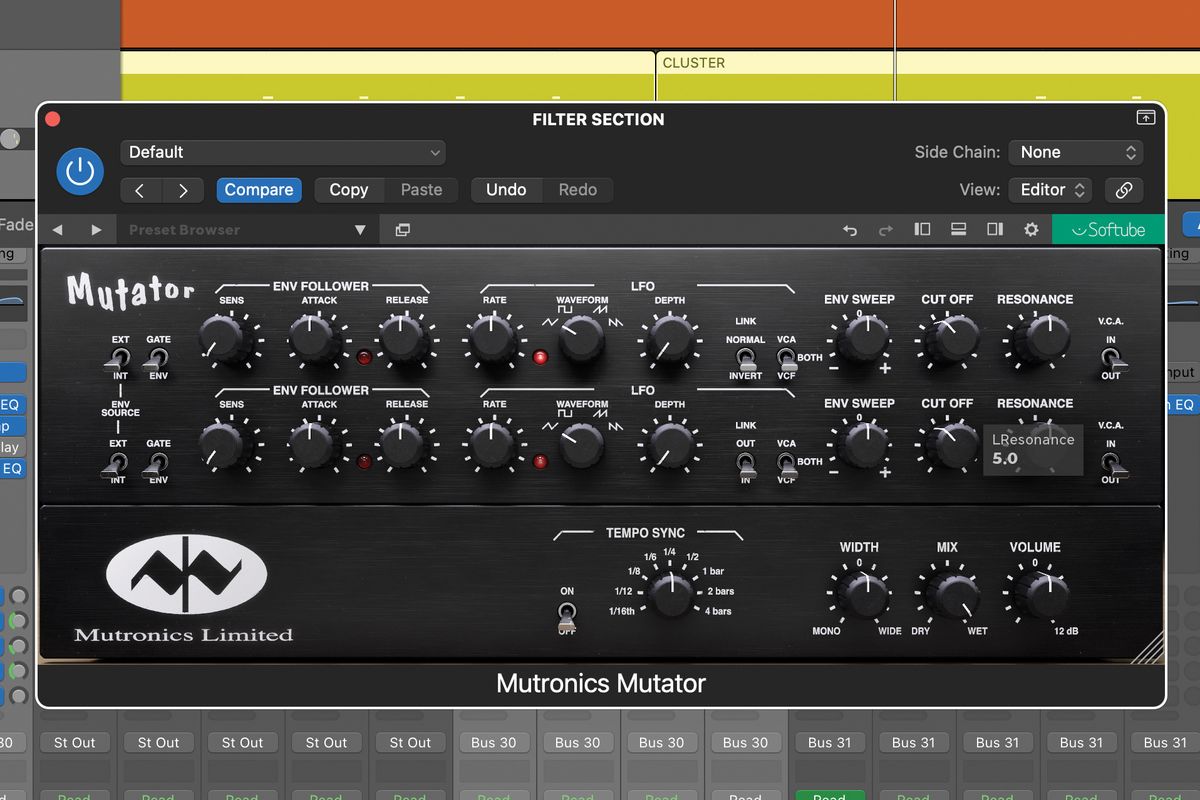1200x800 pixels.
Task: Click the undo arrow in the Softube toolbar
Action: (x=850, y=229)
